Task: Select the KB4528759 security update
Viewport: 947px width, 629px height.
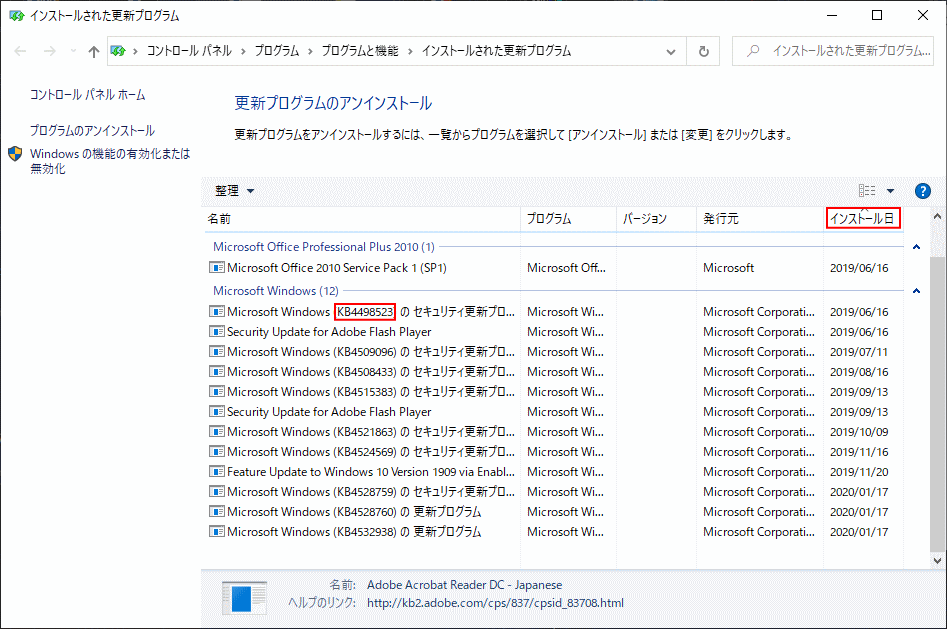Action: point(371,491)
